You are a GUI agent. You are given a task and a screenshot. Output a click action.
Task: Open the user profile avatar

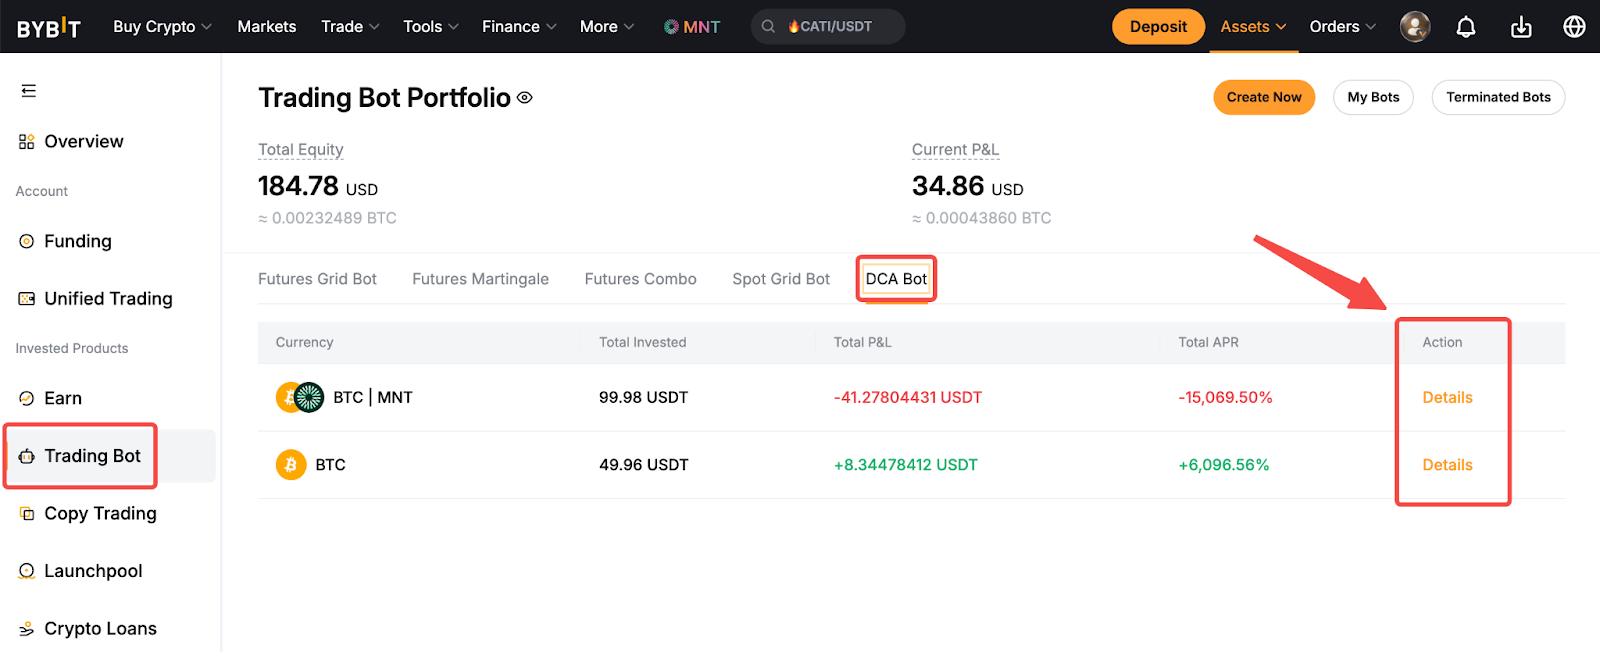tap(1415, 27)
